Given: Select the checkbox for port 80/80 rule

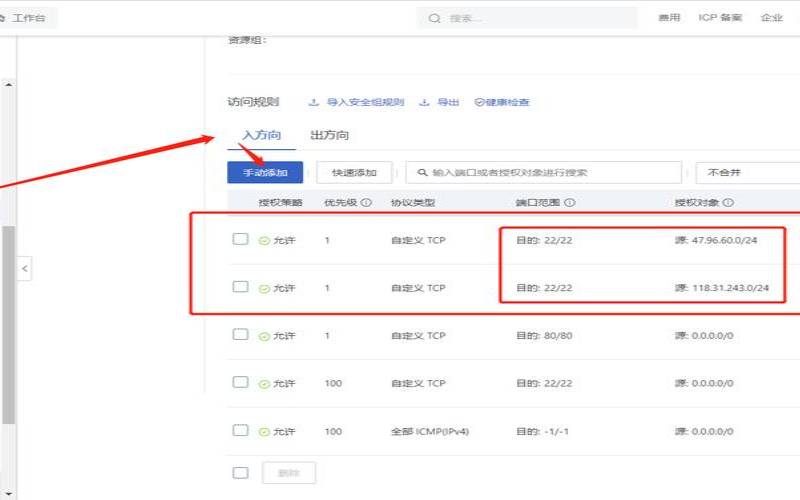Looking at the screenshot, I should tap(240, 335).
